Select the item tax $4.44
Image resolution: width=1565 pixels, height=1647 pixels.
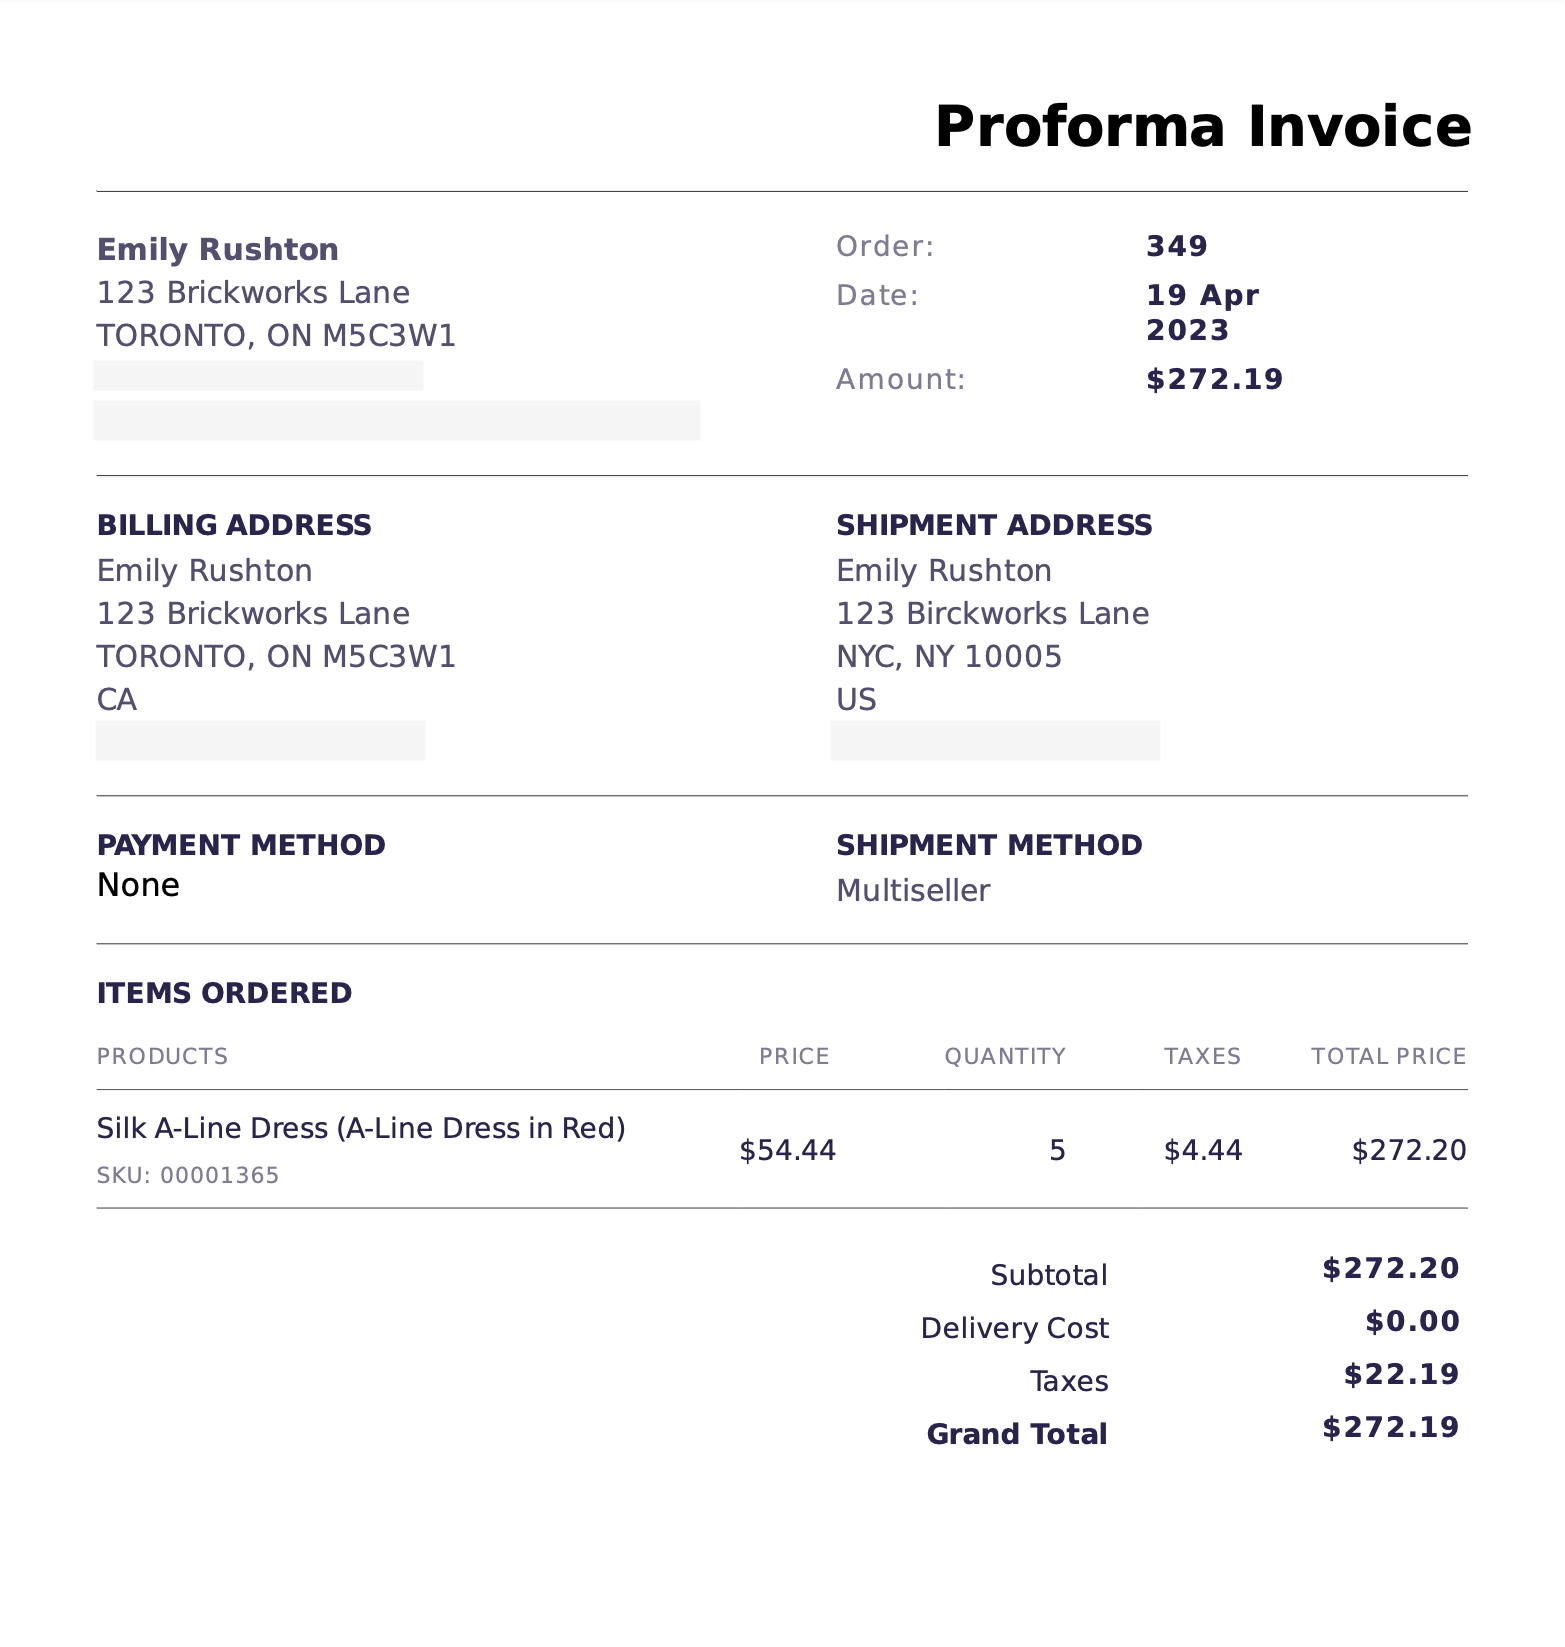[1202, 1150]
